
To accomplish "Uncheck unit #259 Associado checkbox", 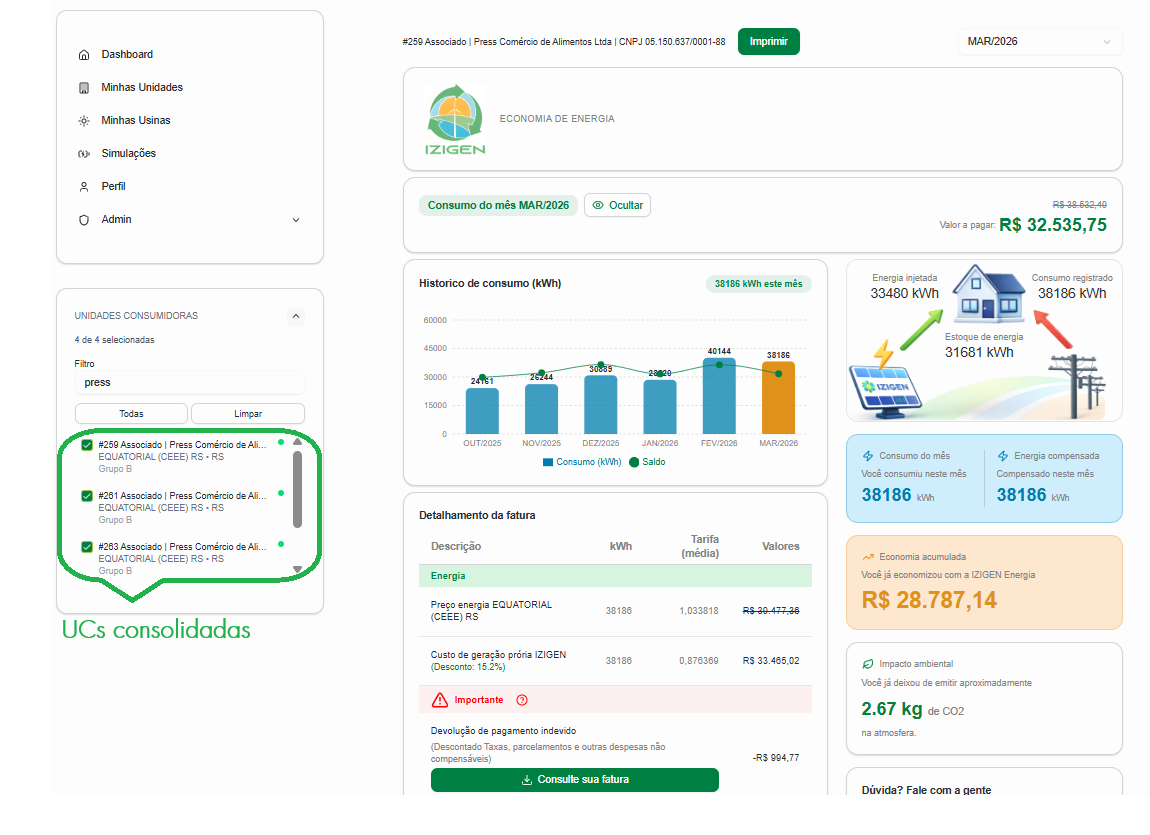I will point(87,445).
